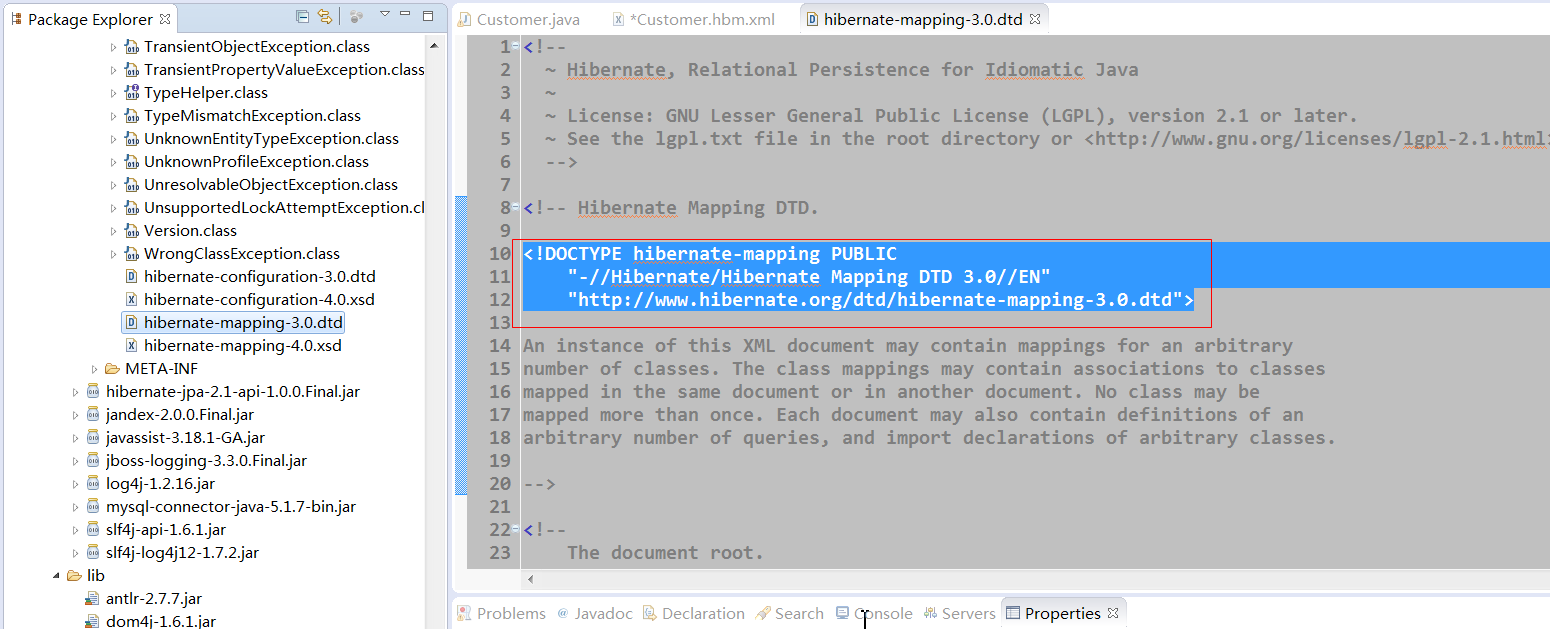Collapse the comment fold on line 8
The width and height of the screenshot is (1550, 629).
516,208
